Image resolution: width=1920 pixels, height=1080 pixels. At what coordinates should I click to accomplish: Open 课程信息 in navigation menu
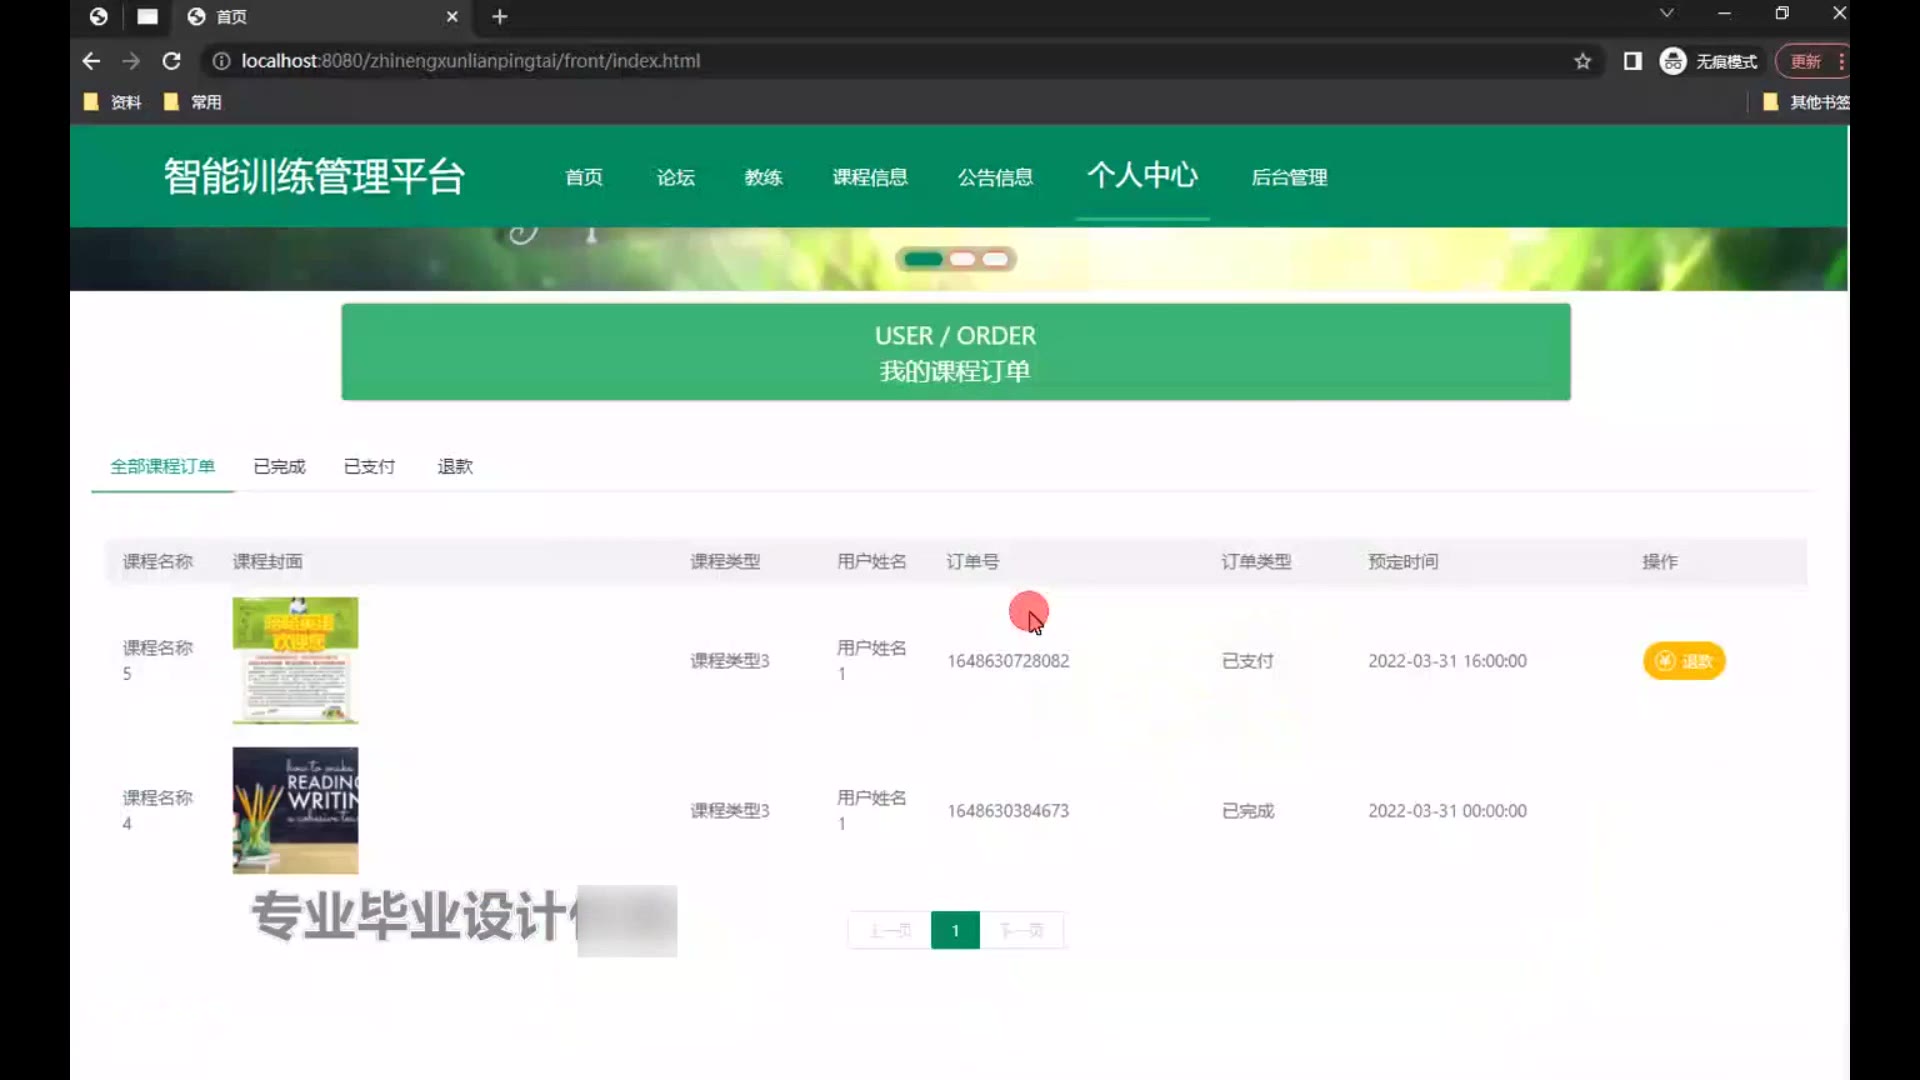tap(870, 177)
